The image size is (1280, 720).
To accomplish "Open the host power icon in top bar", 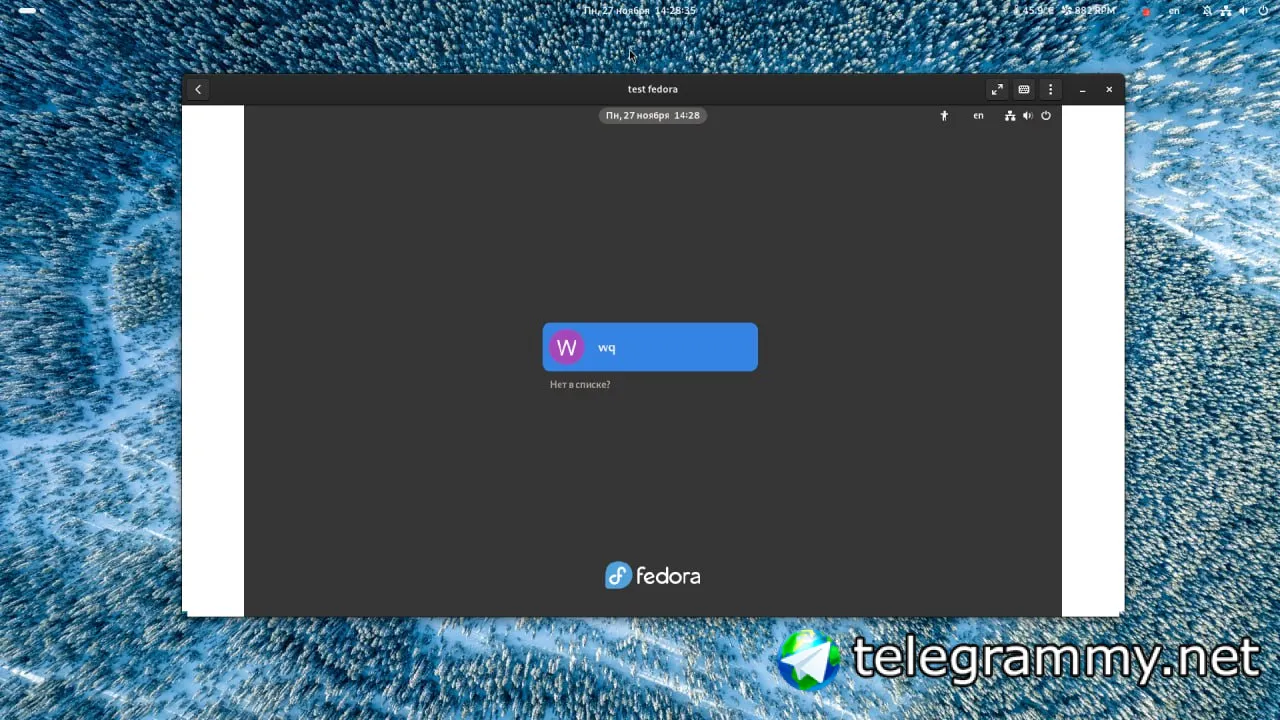I will pyautogui.click(x=1263, y=10).
